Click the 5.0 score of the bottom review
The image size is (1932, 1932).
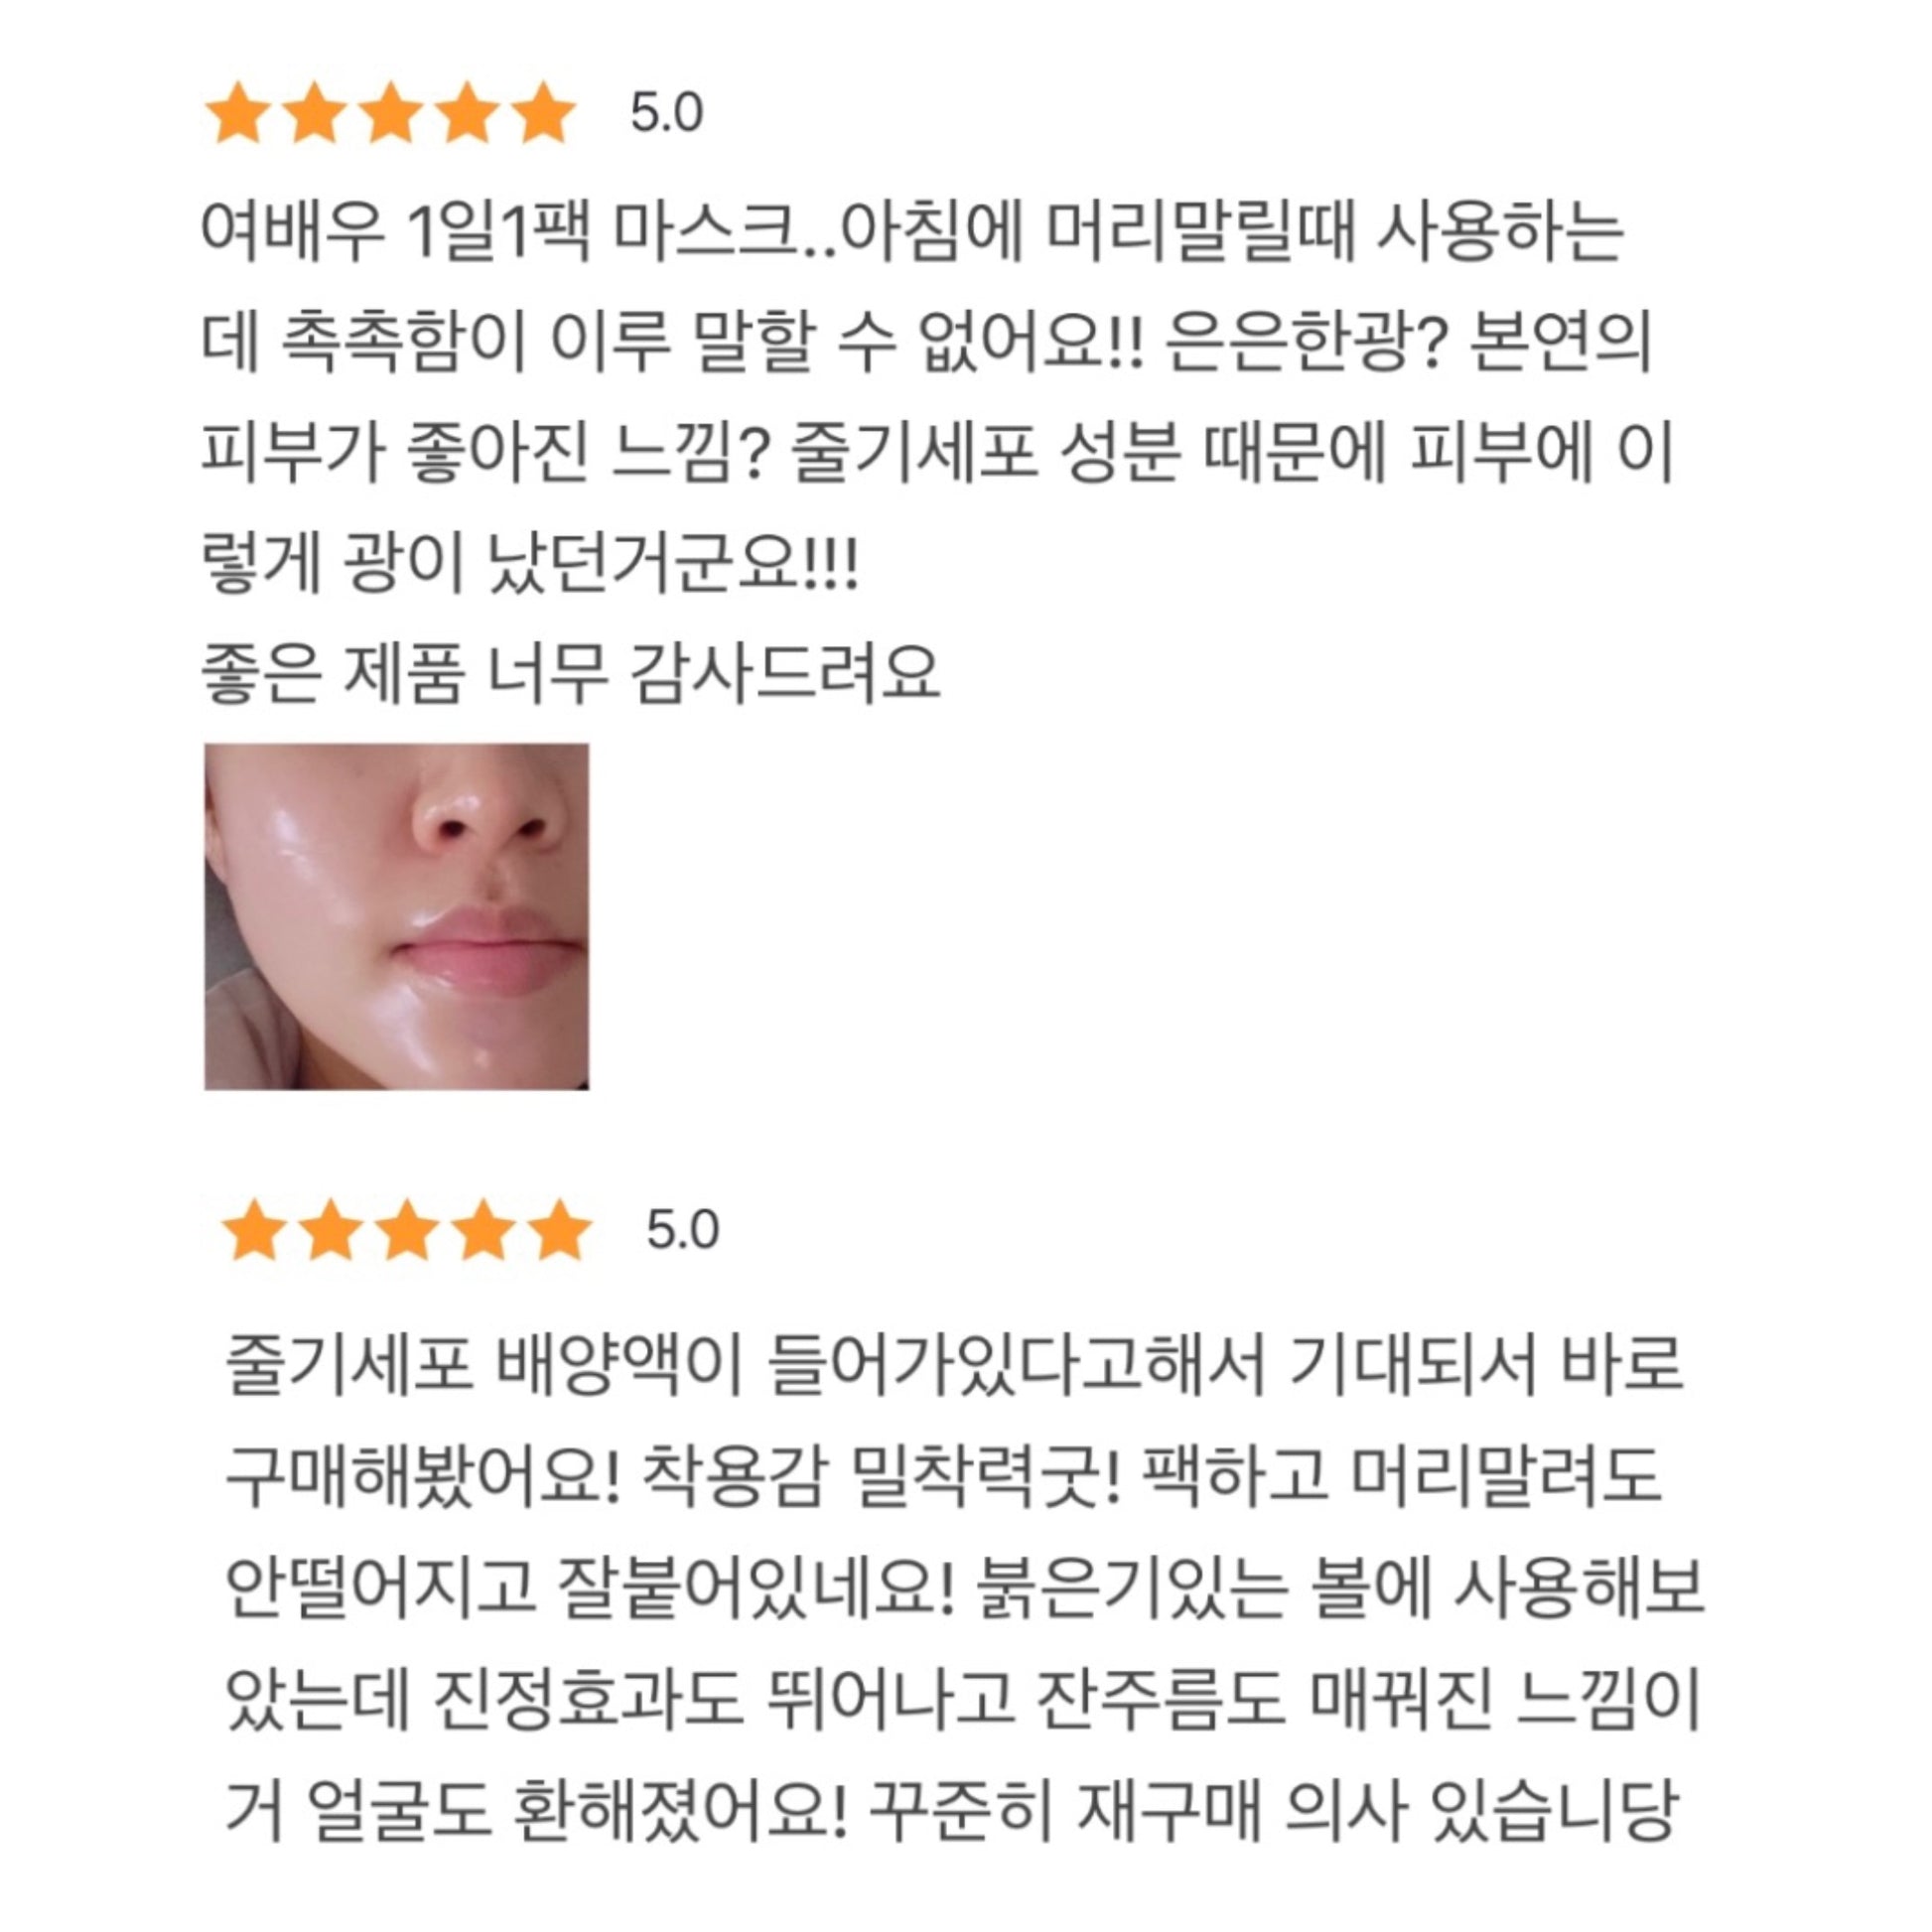(683, 1230)
